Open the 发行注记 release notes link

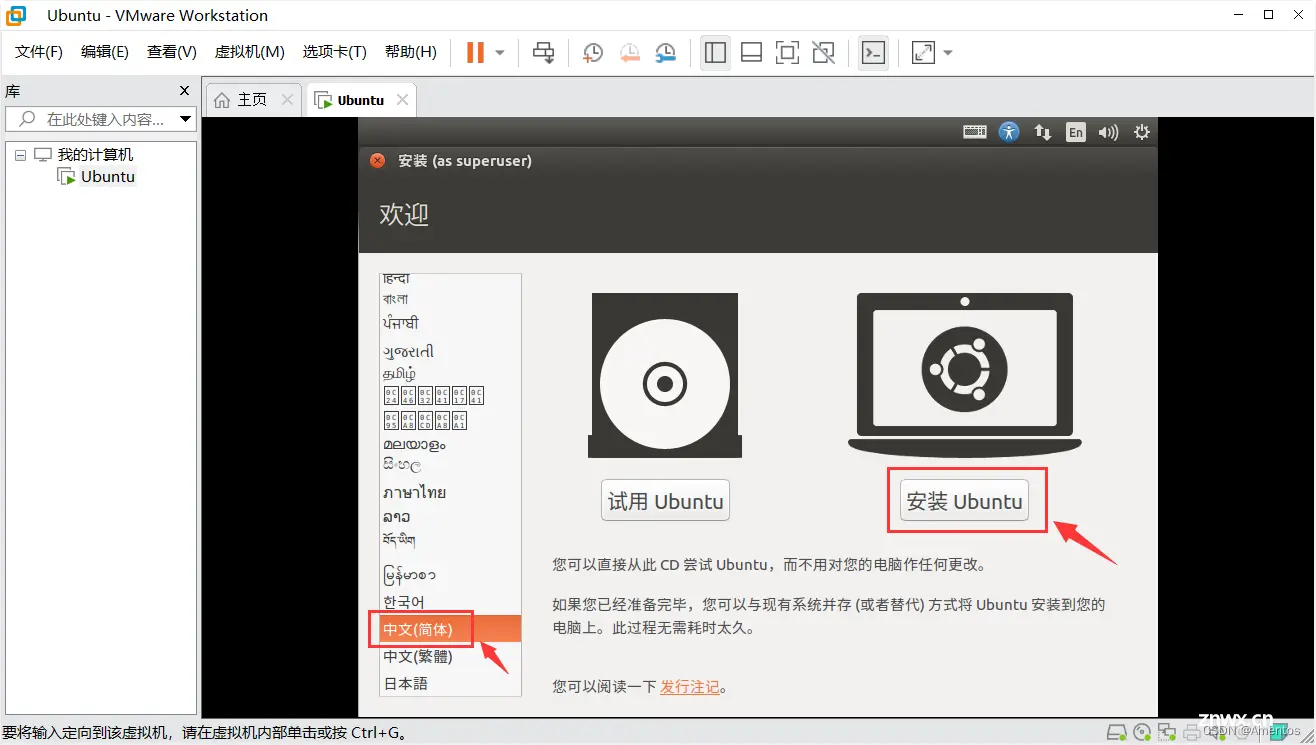[x=690, y=687]
